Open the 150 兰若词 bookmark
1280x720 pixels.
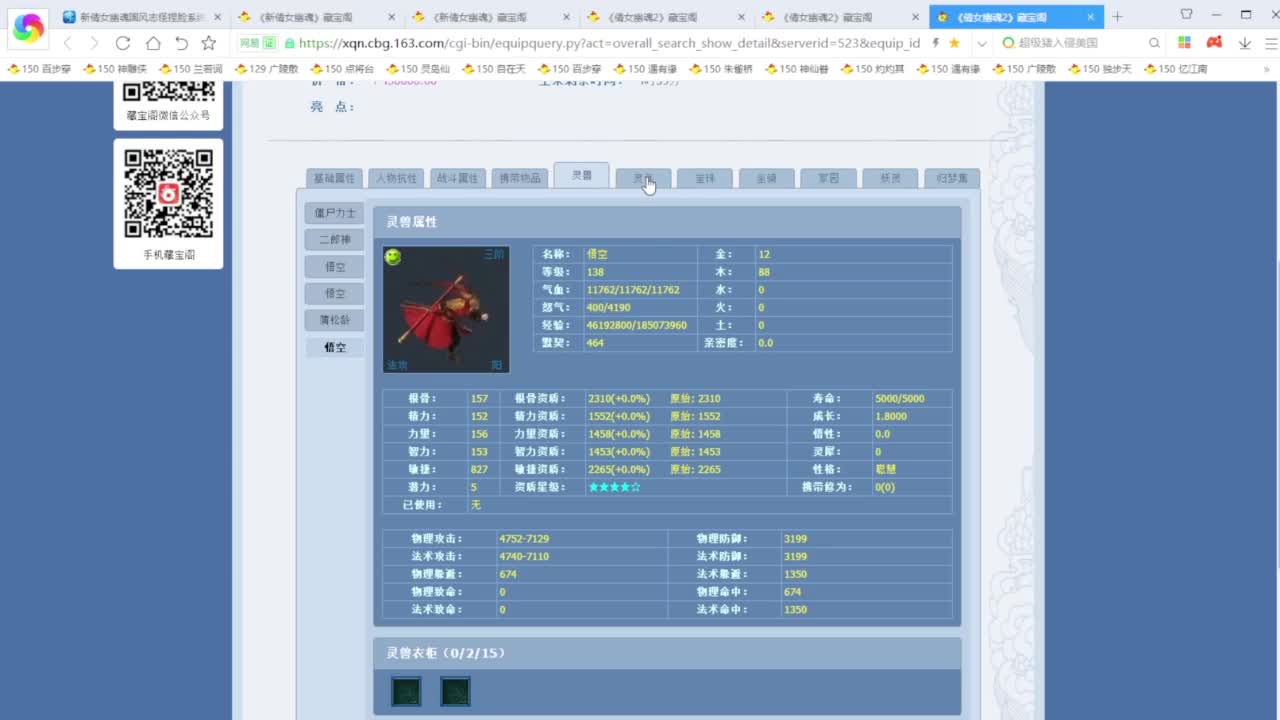click(x=191, y=69)
